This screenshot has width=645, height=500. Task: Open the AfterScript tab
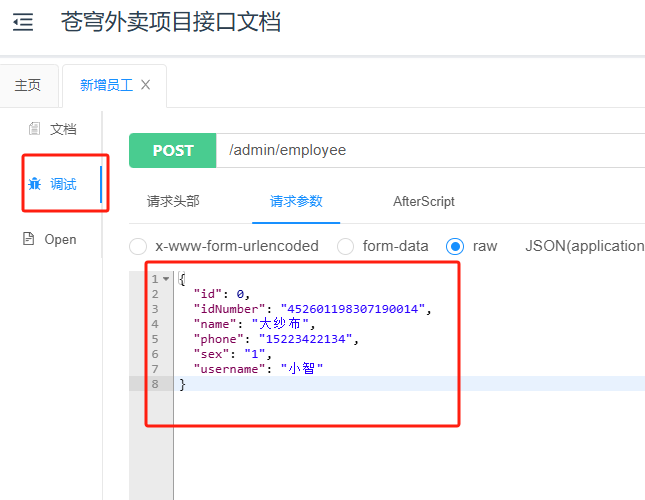pyautogui.click(x=424, y=201)
